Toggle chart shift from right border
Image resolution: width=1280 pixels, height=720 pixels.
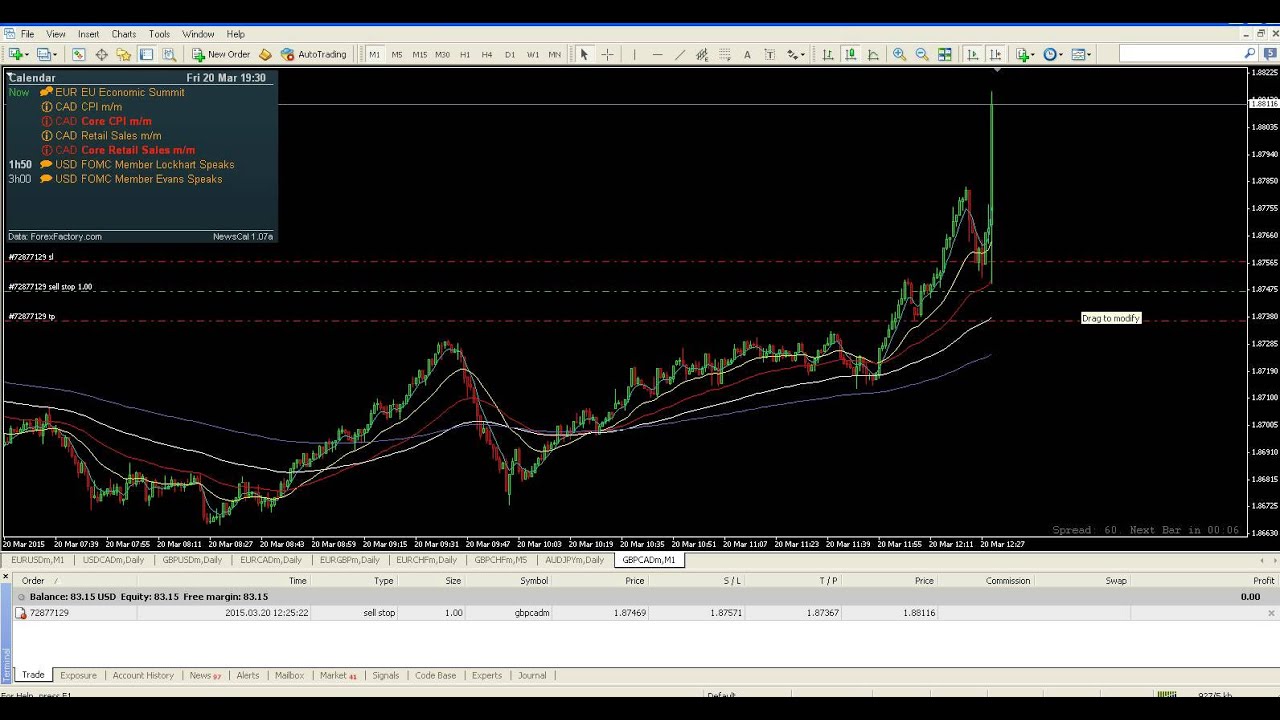pyautogui.click(x=995, y=54)
